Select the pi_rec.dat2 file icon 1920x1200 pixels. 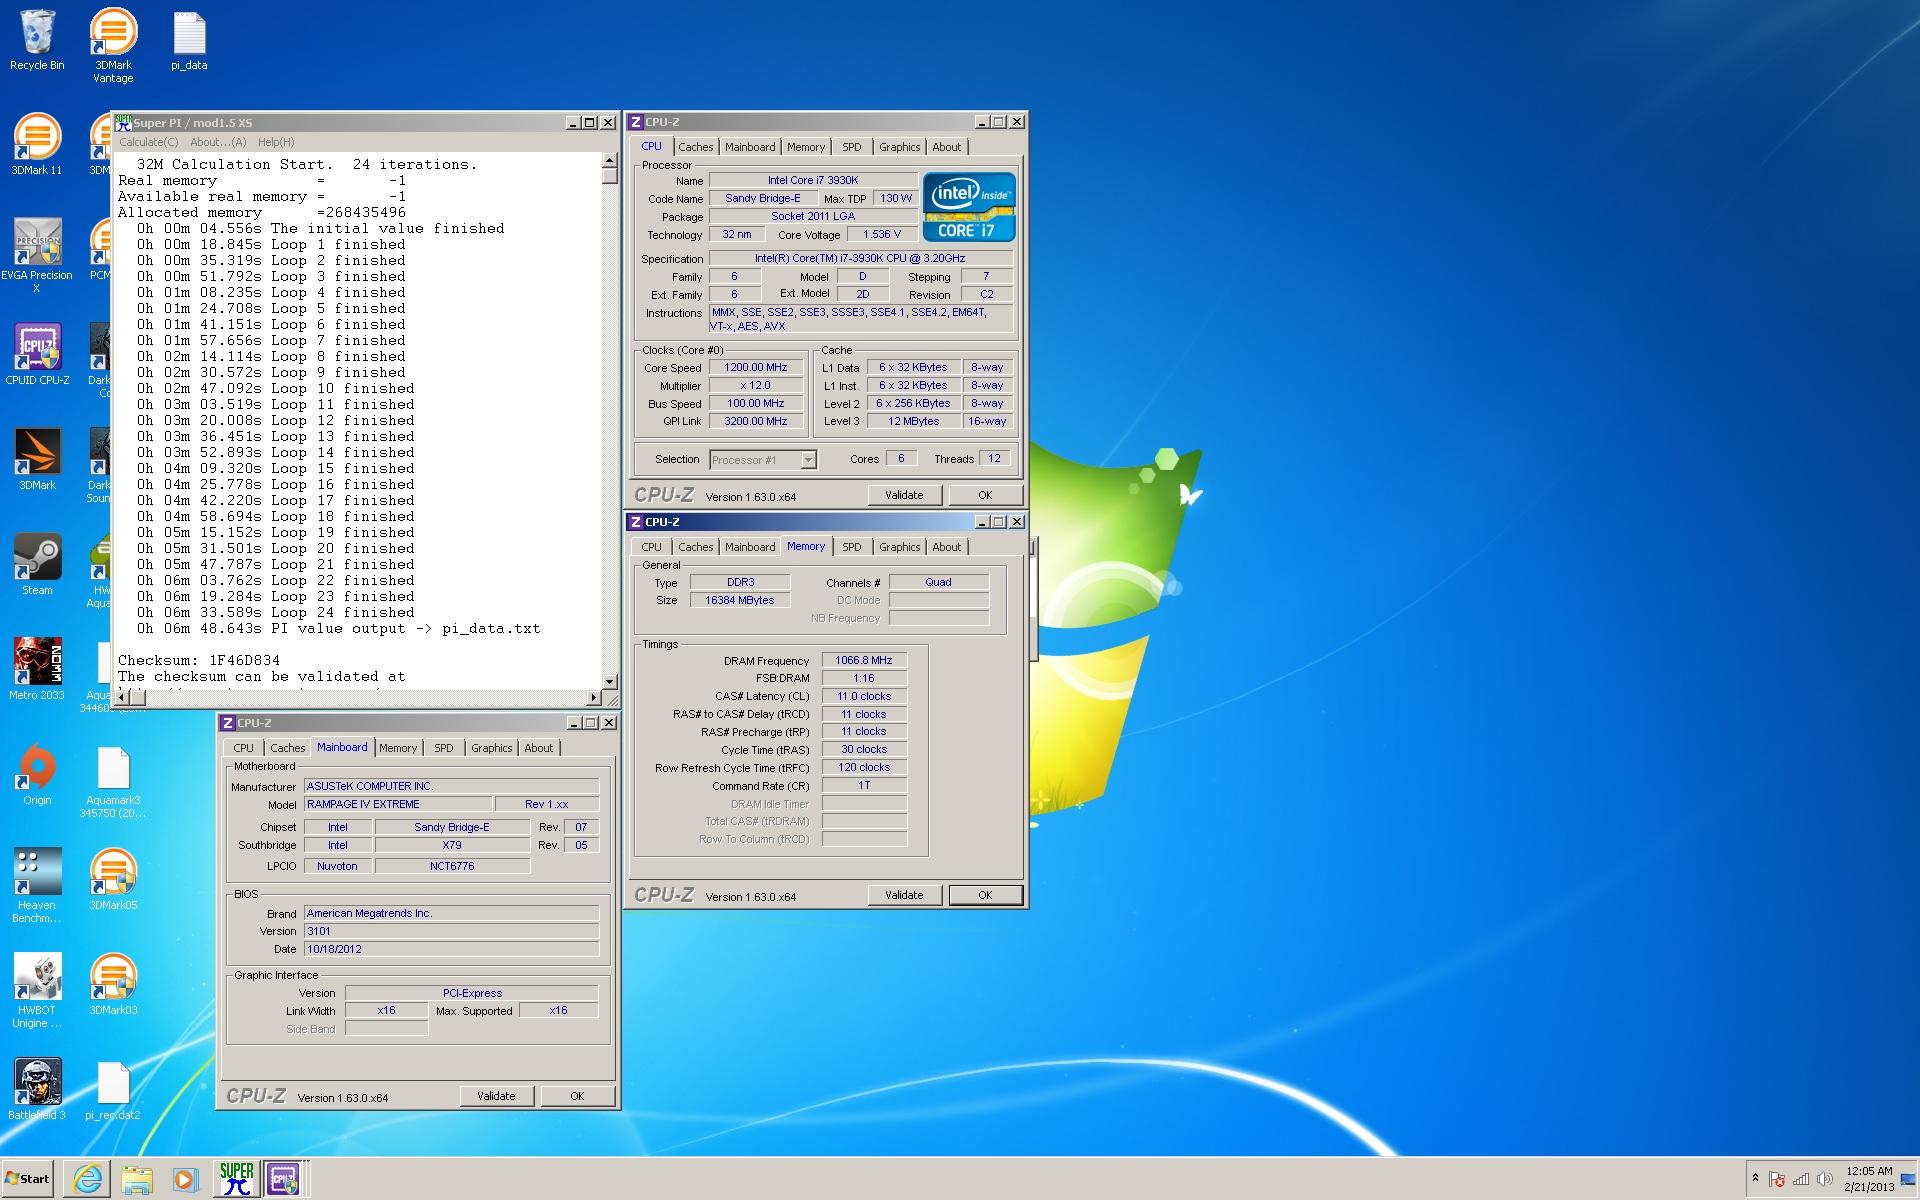tap(113, 1091)
